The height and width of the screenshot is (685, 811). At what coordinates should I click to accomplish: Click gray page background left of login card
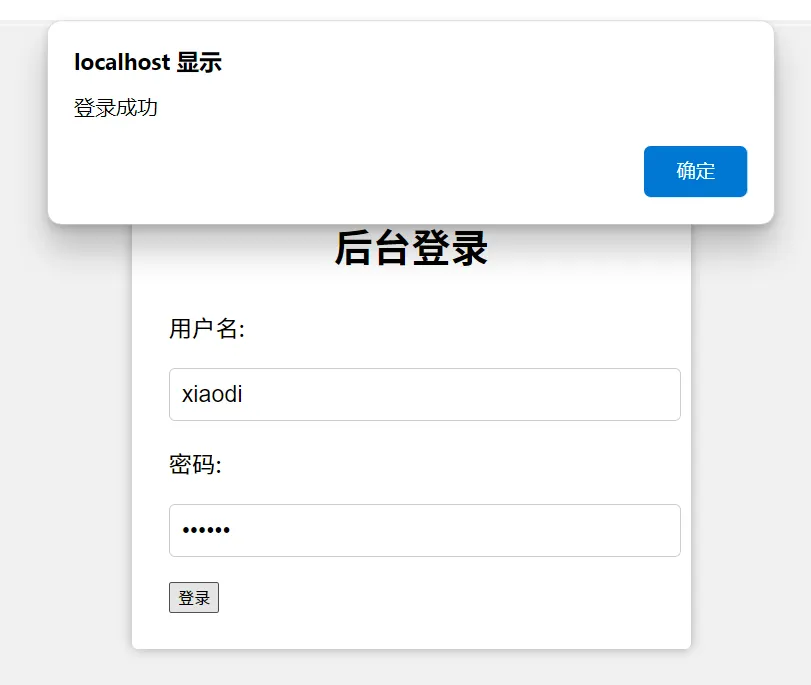point(65,440)
